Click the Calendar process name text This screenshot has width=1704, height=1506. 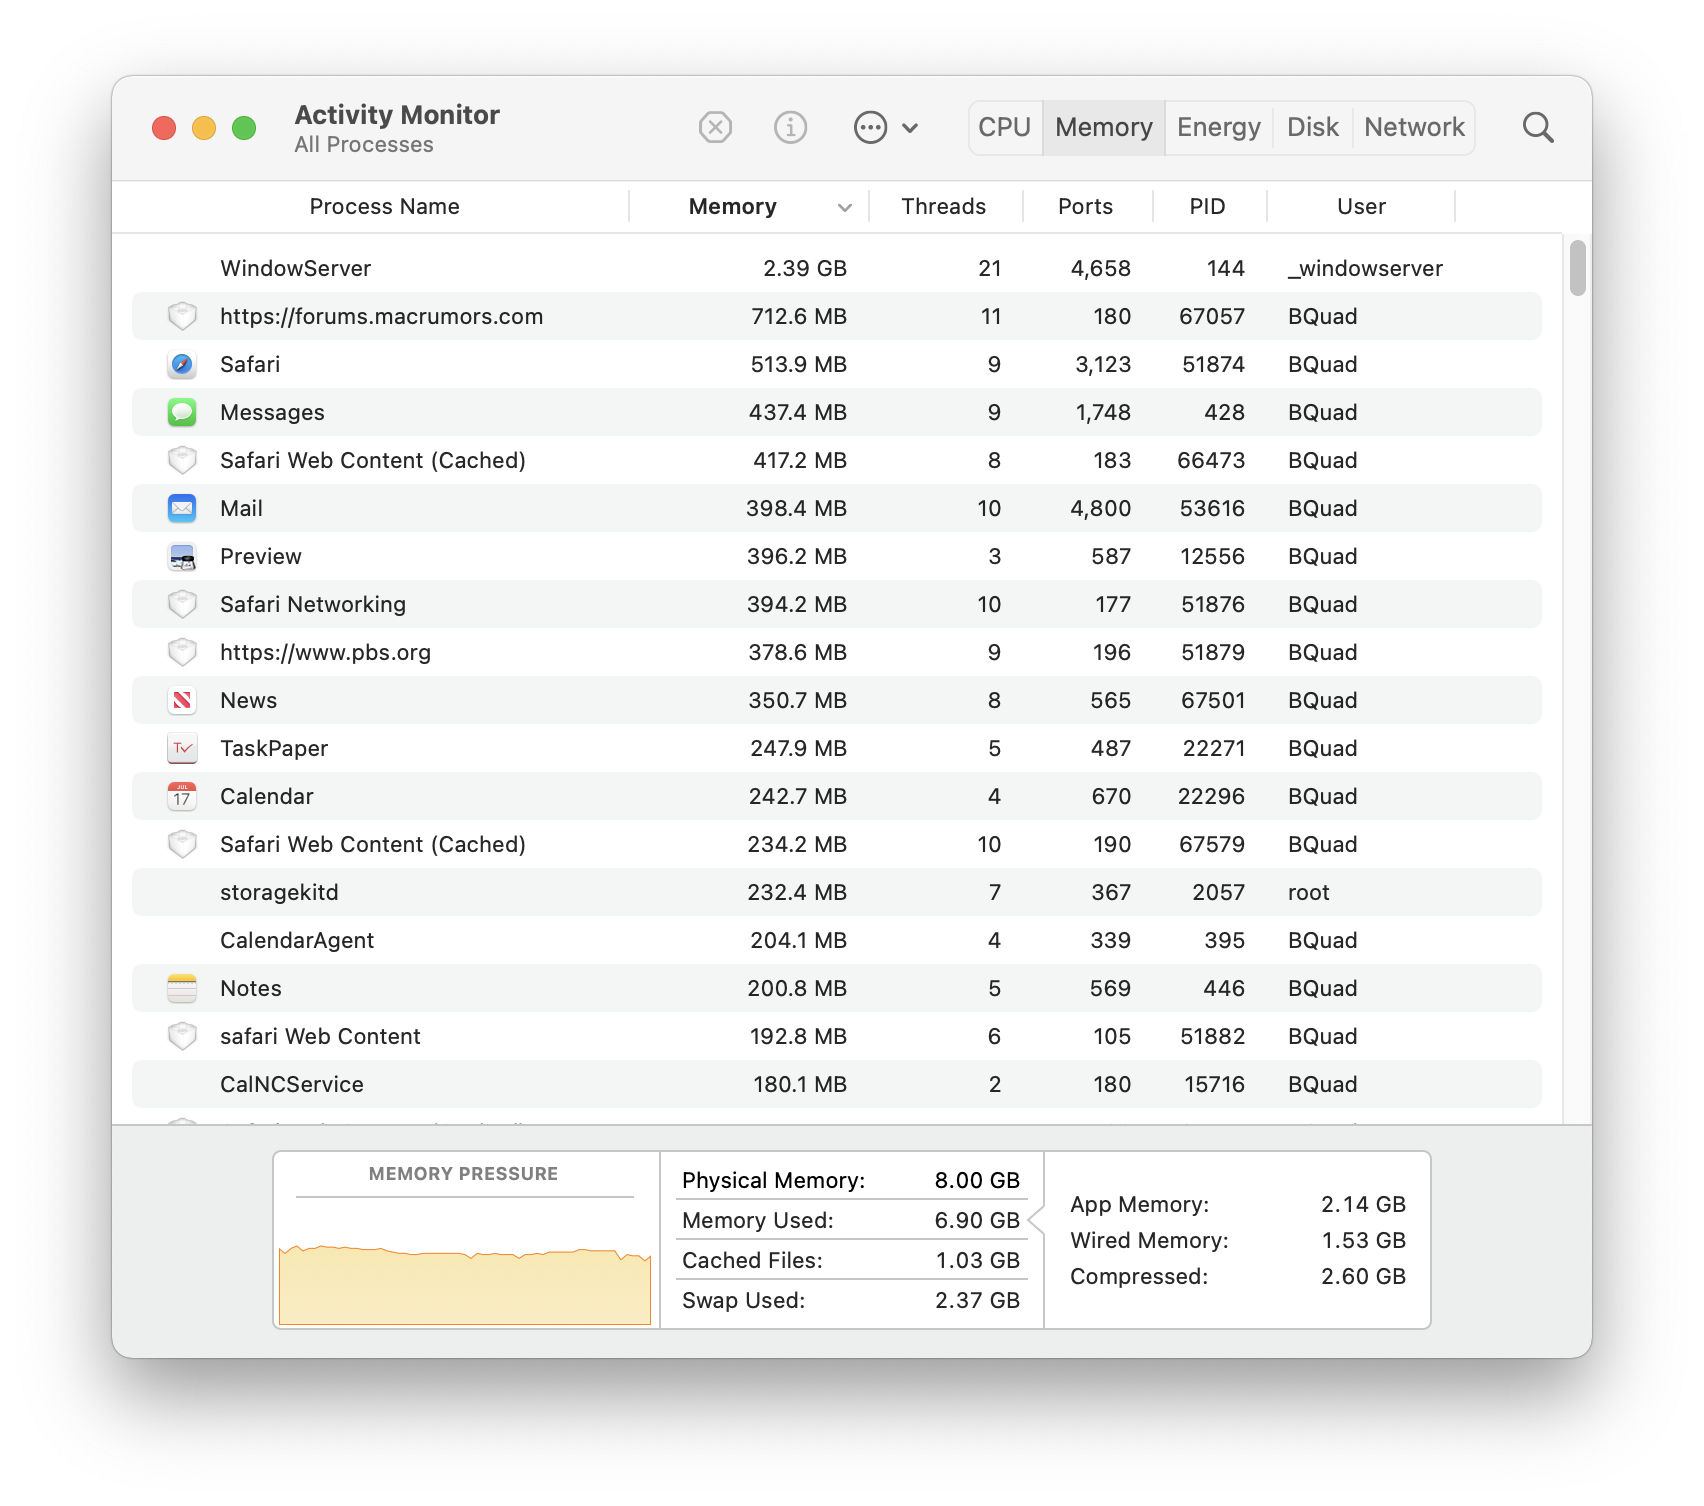coord(267,796)
